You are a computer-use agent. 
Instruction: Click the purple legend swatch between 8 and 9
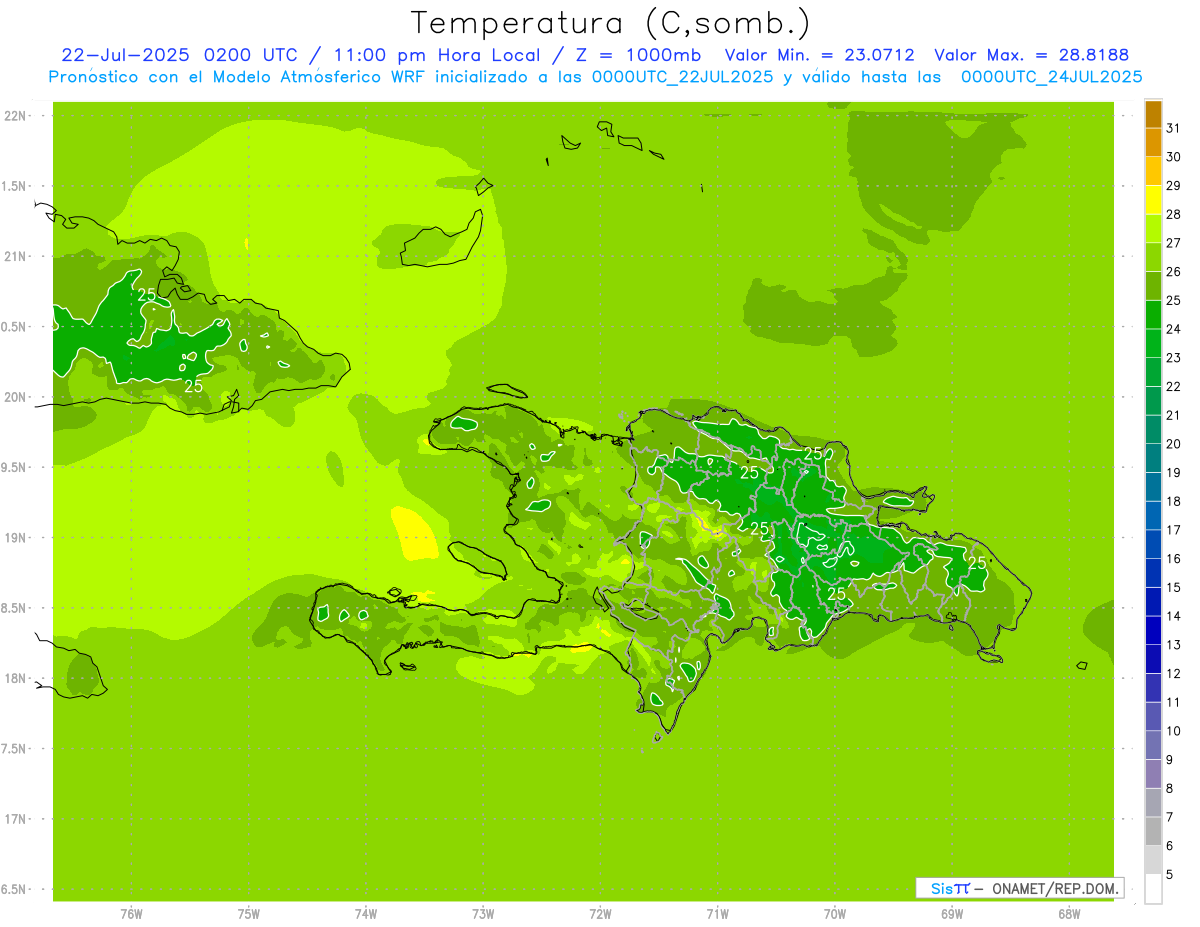(x=1153, y=774)
